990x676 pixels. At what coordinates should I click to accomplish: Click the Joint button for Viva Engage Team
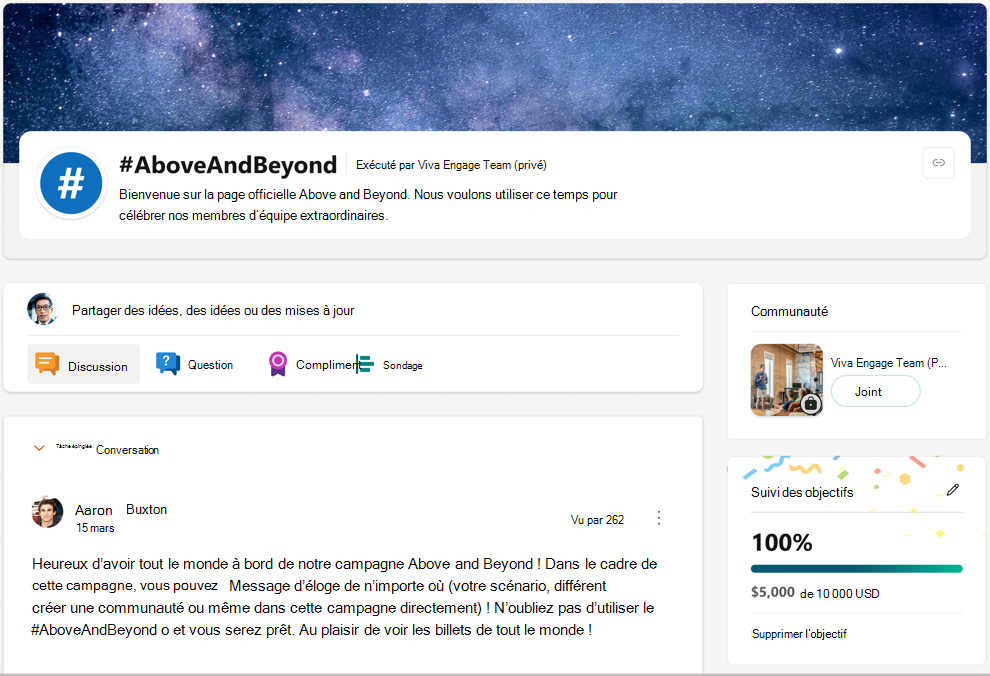875,392
